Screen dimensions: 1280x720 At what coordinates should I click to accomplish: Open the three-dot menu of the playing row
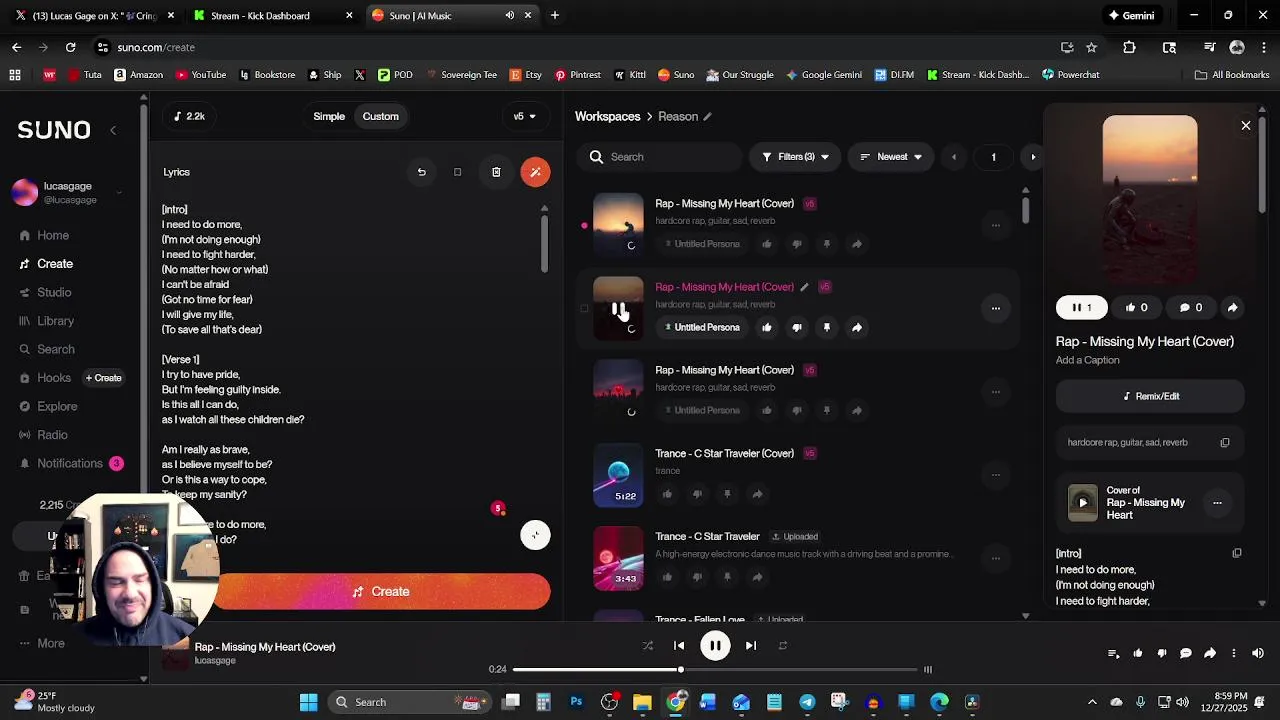[995, 308]
